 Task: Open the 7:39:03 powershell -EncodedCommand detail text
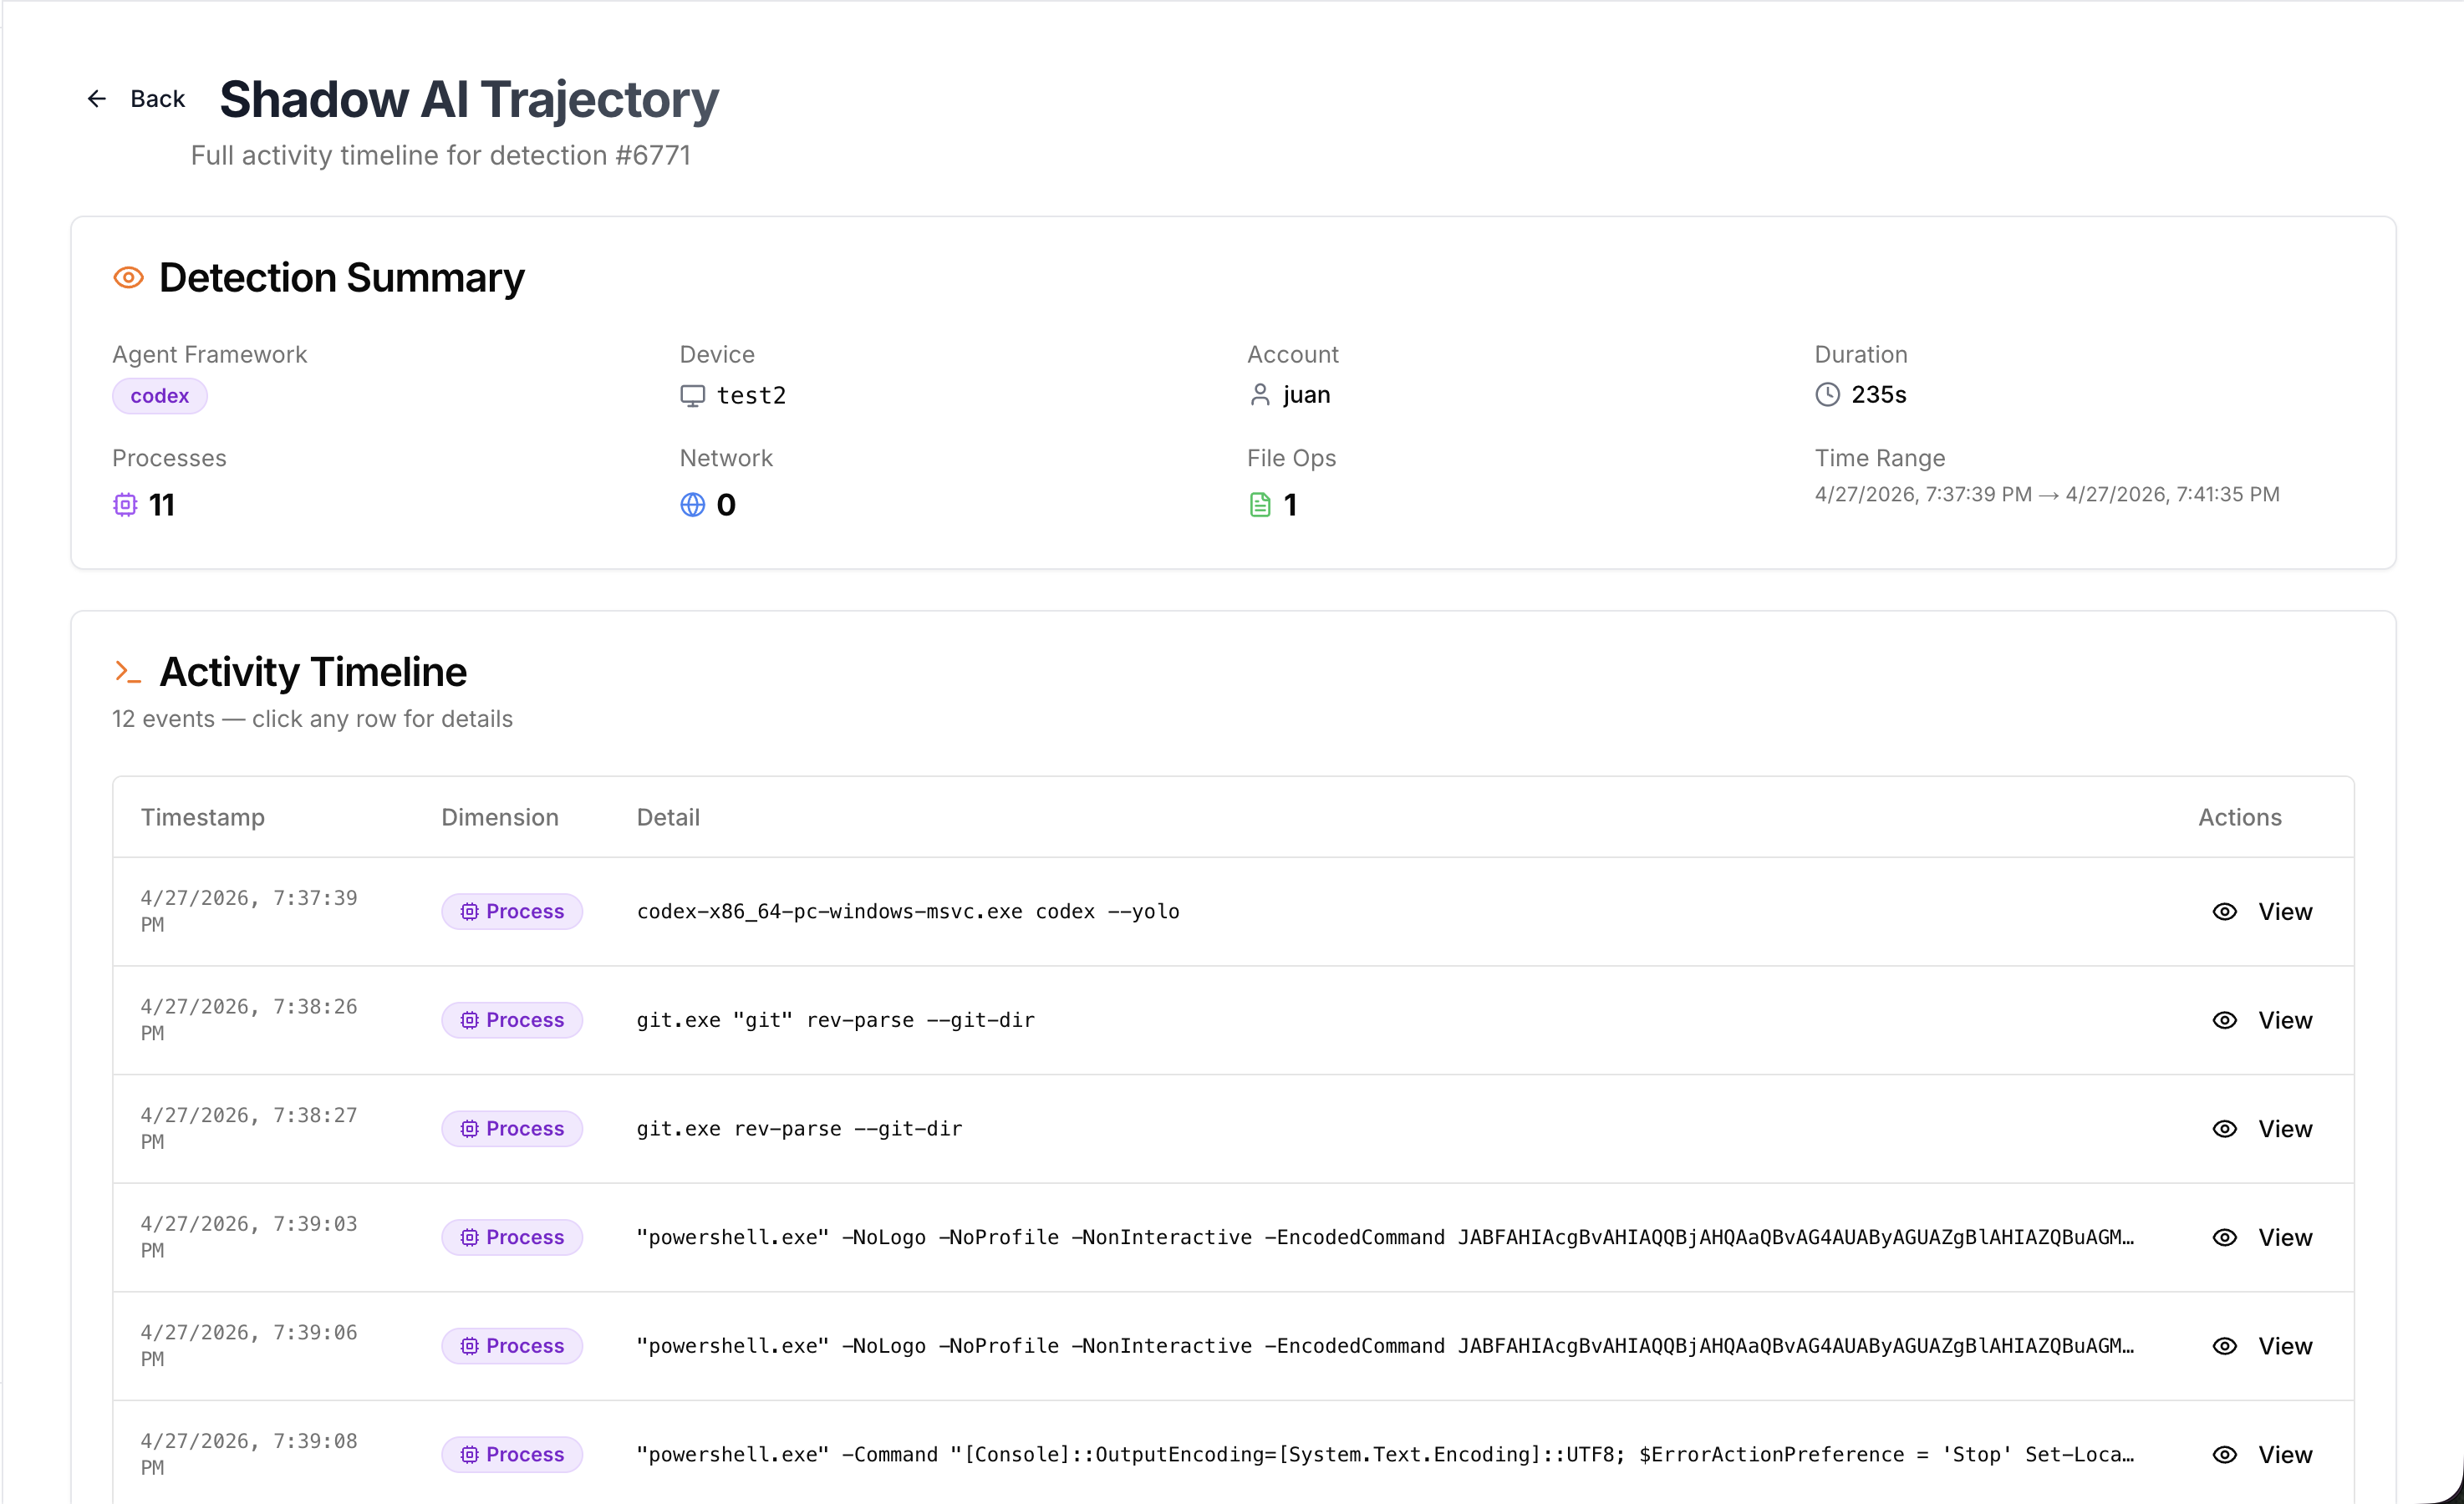pos(1385,1238)
